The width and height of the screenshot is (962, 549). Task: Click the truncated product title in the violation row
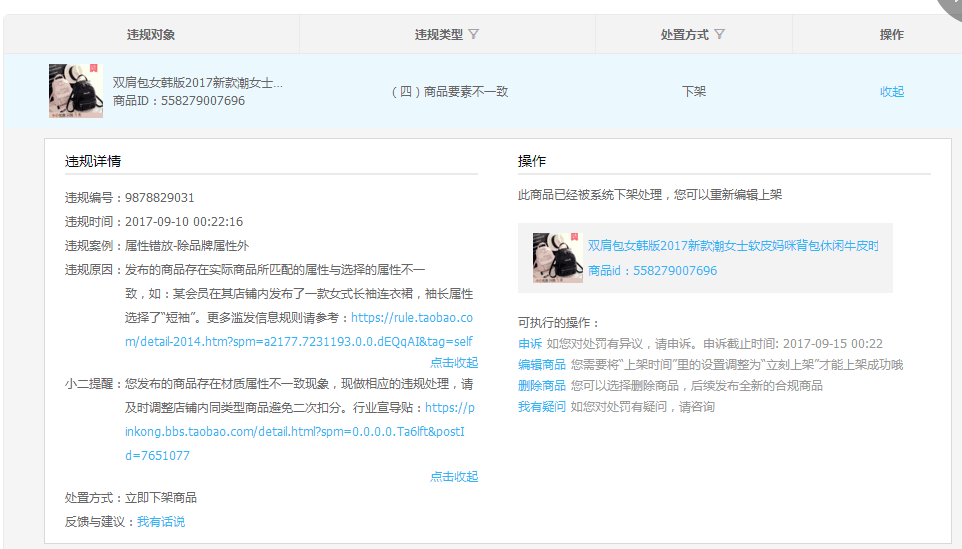point(197,83)
